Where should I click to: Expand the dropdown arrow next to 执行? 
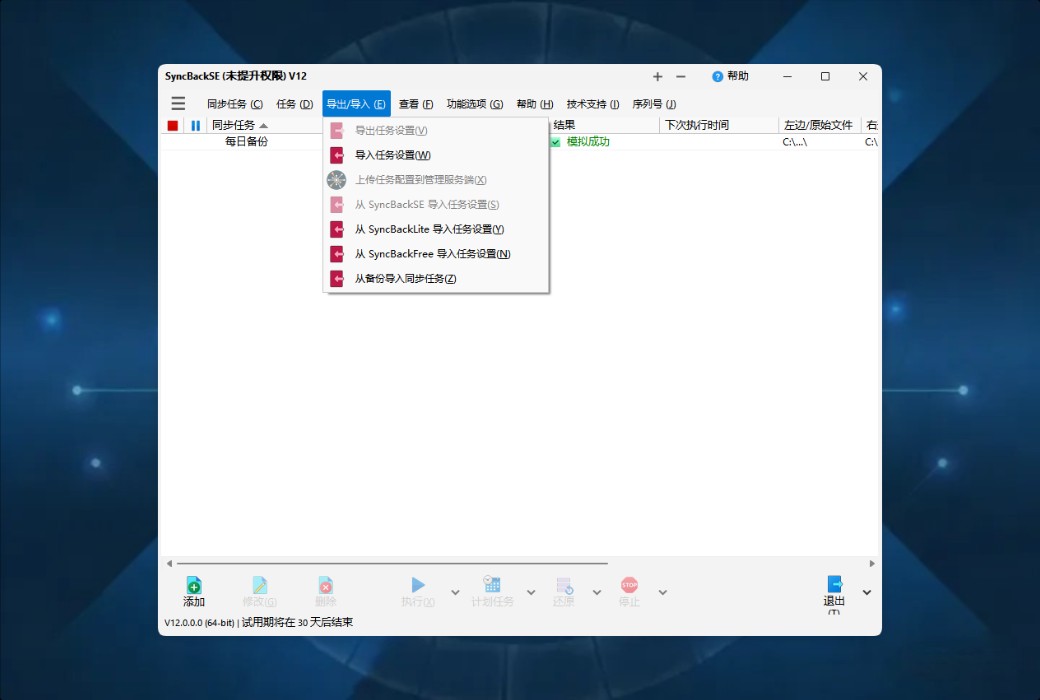[452, 592]
